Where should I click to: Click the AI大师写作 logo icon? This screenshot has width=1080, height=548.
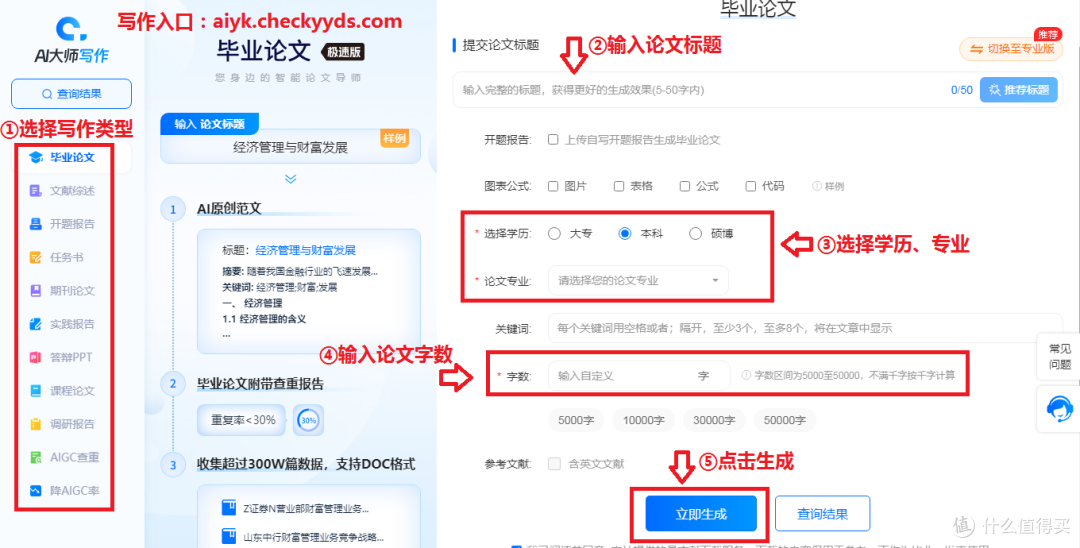click(x=71, y=28)
